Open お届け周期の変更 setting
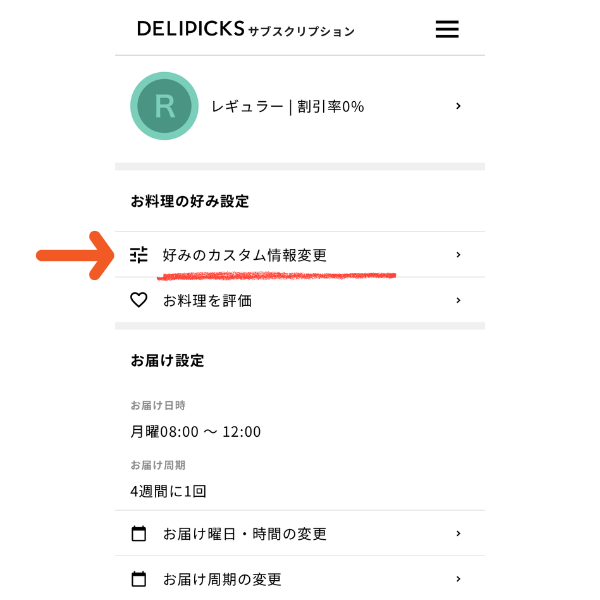600x600 pixels. pyautogui.click(x=222, y=579)
